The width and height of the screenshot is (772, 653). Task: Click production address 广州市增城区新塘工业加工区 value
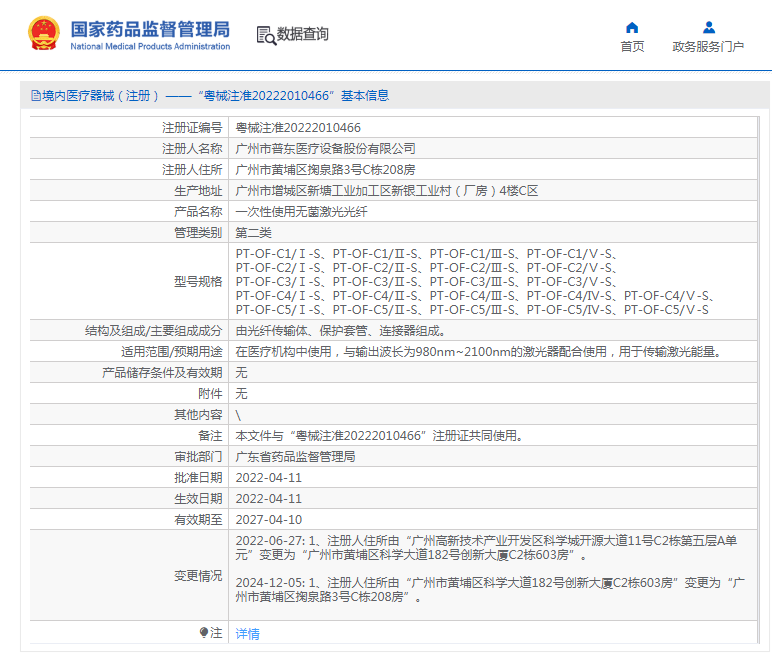tap(386, 191)
